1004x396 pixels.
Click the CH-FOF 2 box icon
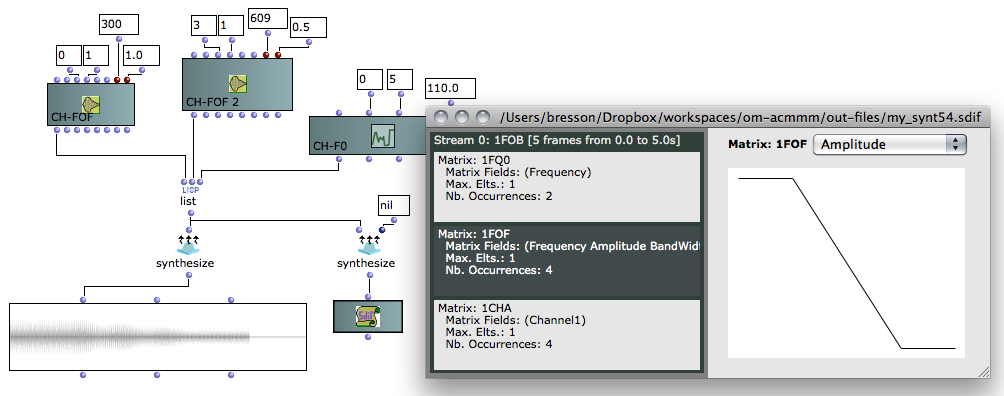click(238, 83)
